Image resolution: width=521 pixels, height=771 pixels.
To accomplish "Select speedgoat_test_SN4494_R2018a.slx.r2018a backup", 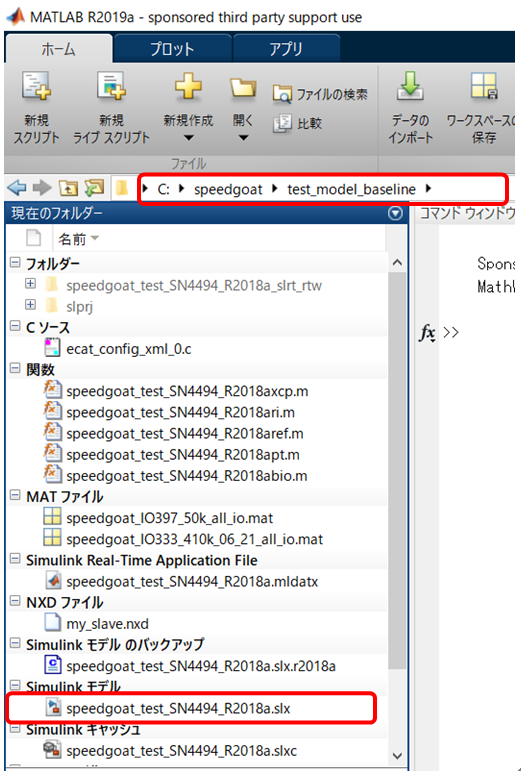I will click(x=201, y=666).
